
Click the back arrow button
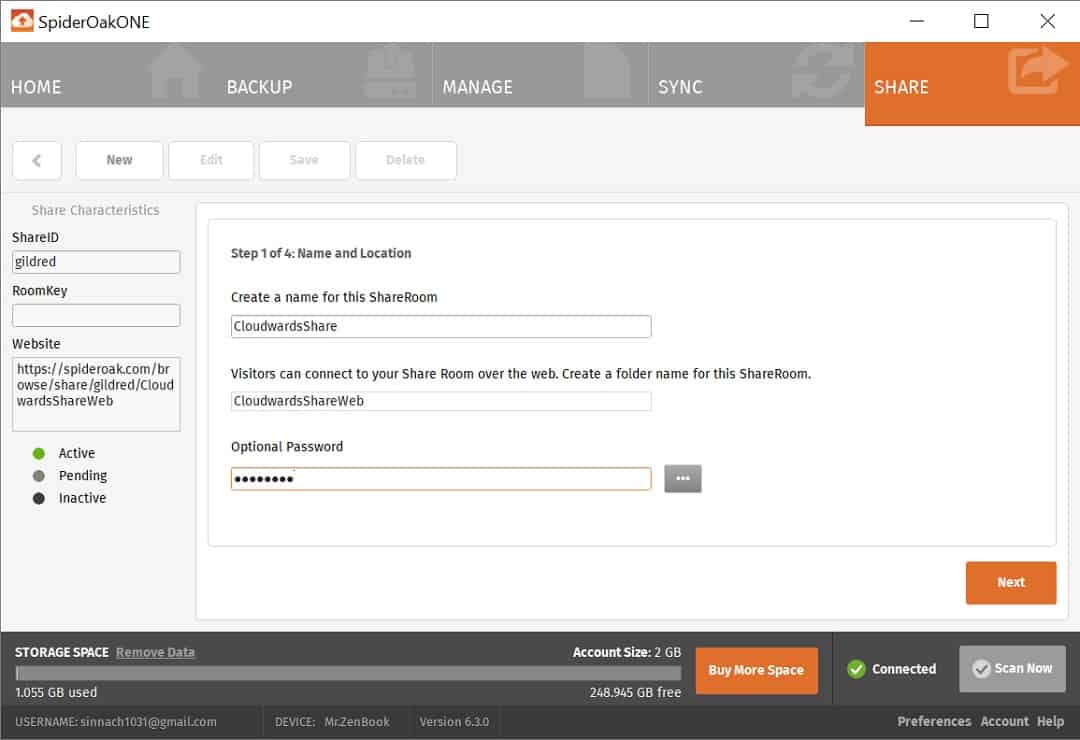pos(37,160)
